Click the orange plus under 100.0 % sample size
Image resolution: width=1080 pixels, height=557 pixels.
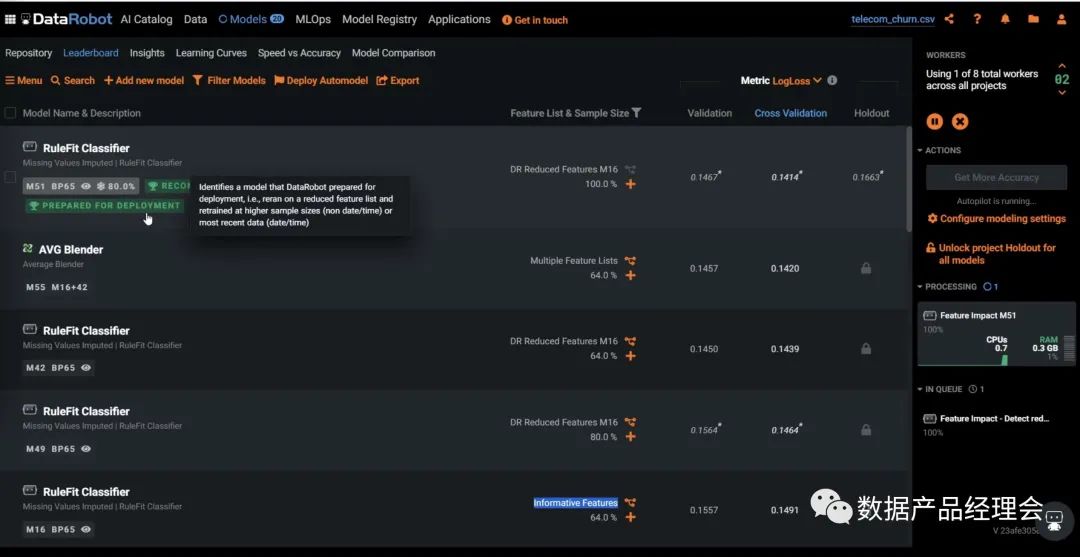point(630,184)
